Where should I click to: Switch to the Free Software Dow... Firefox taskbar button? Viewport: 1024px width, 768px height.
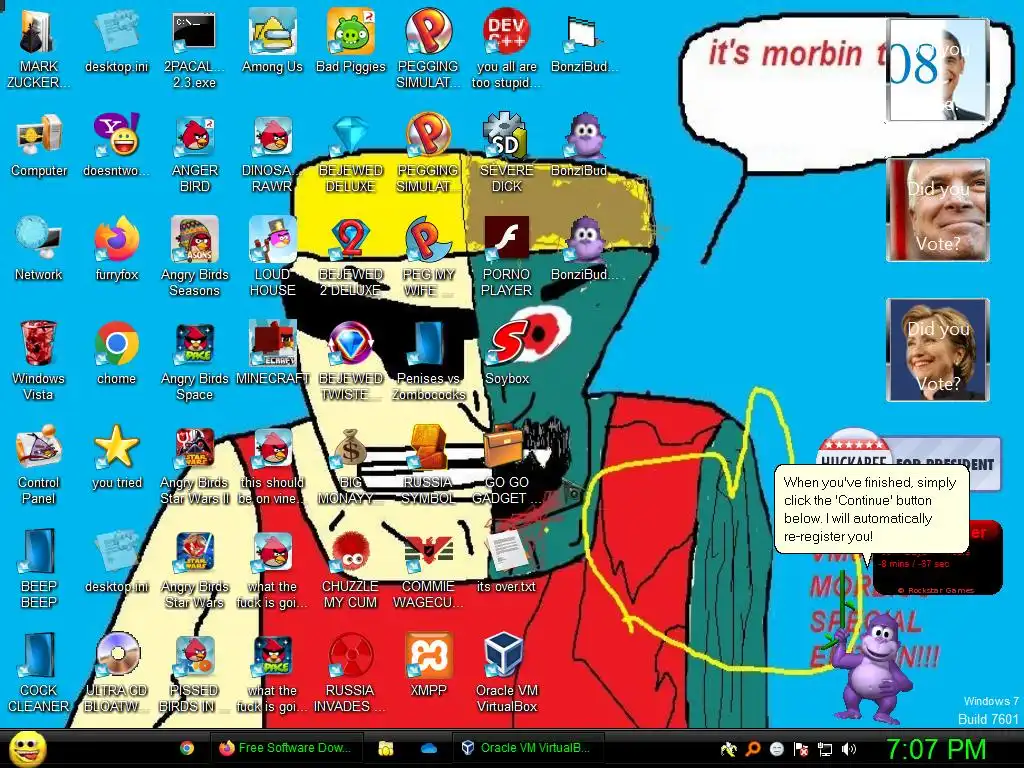285,748
